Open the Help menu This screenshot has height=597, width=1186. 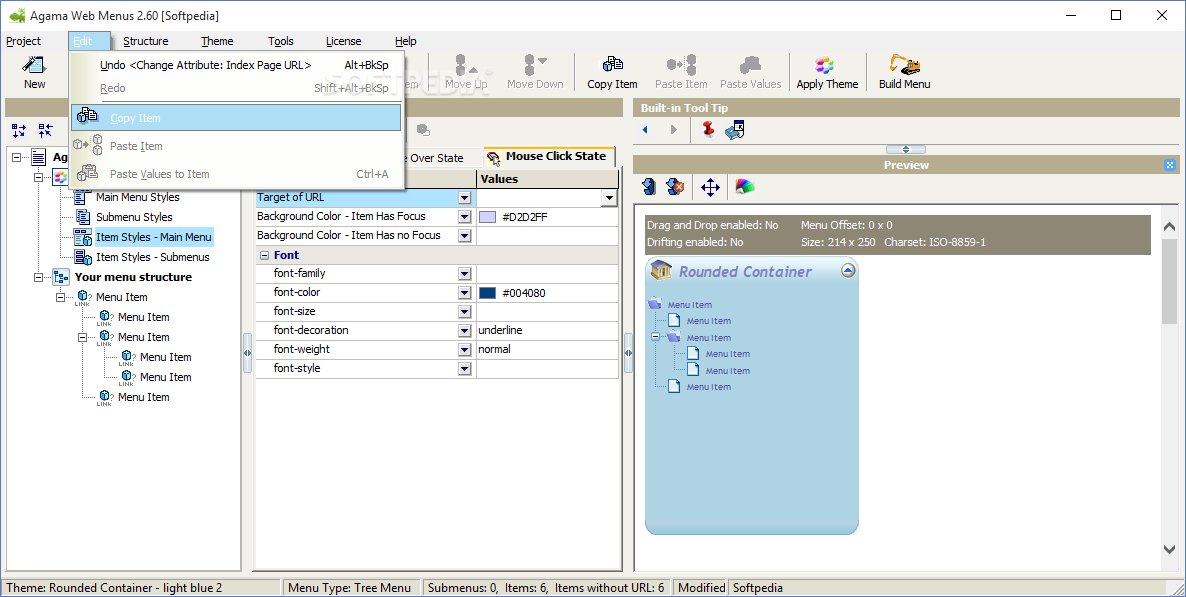point(405,41)
